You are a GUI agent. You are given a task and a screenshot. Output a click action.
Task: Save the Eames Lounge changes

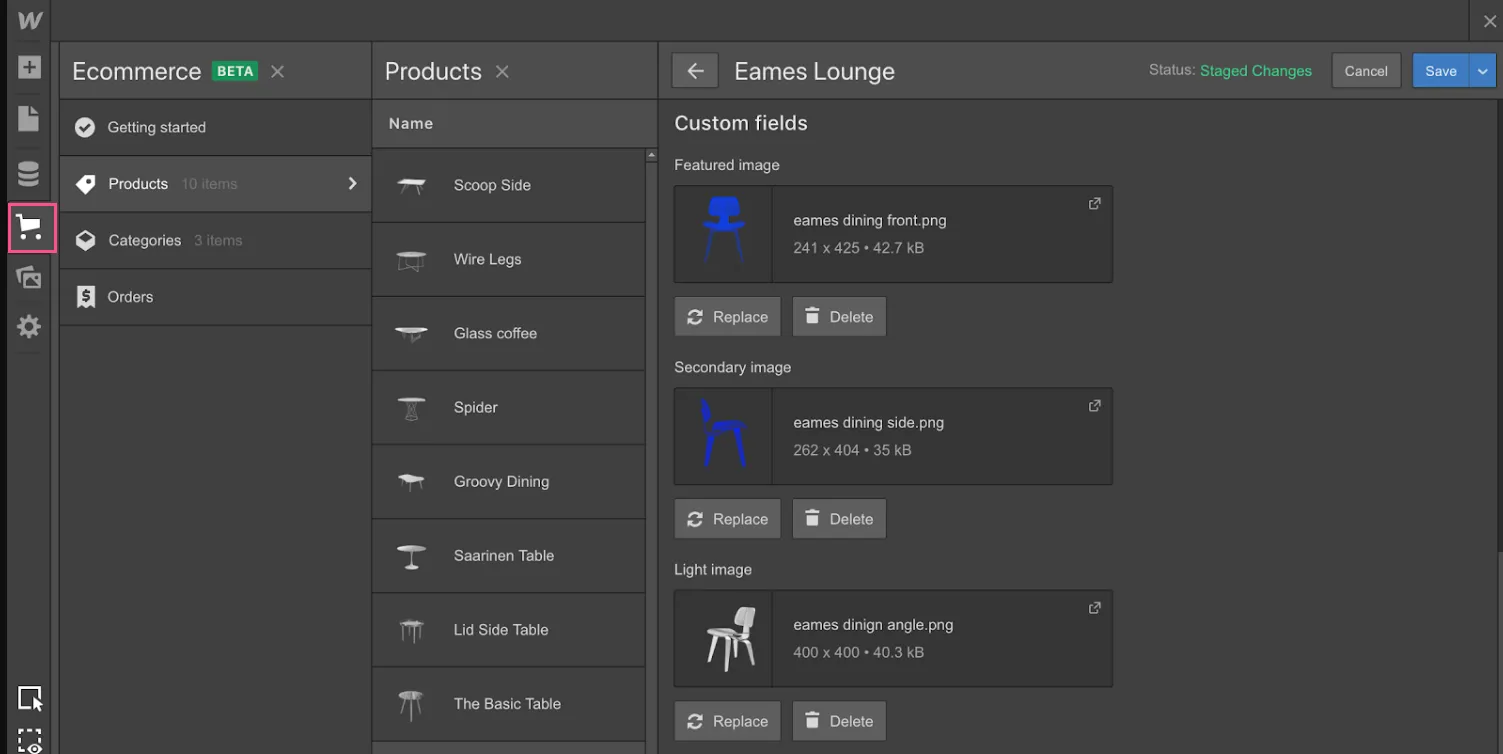click(1440, 71)
